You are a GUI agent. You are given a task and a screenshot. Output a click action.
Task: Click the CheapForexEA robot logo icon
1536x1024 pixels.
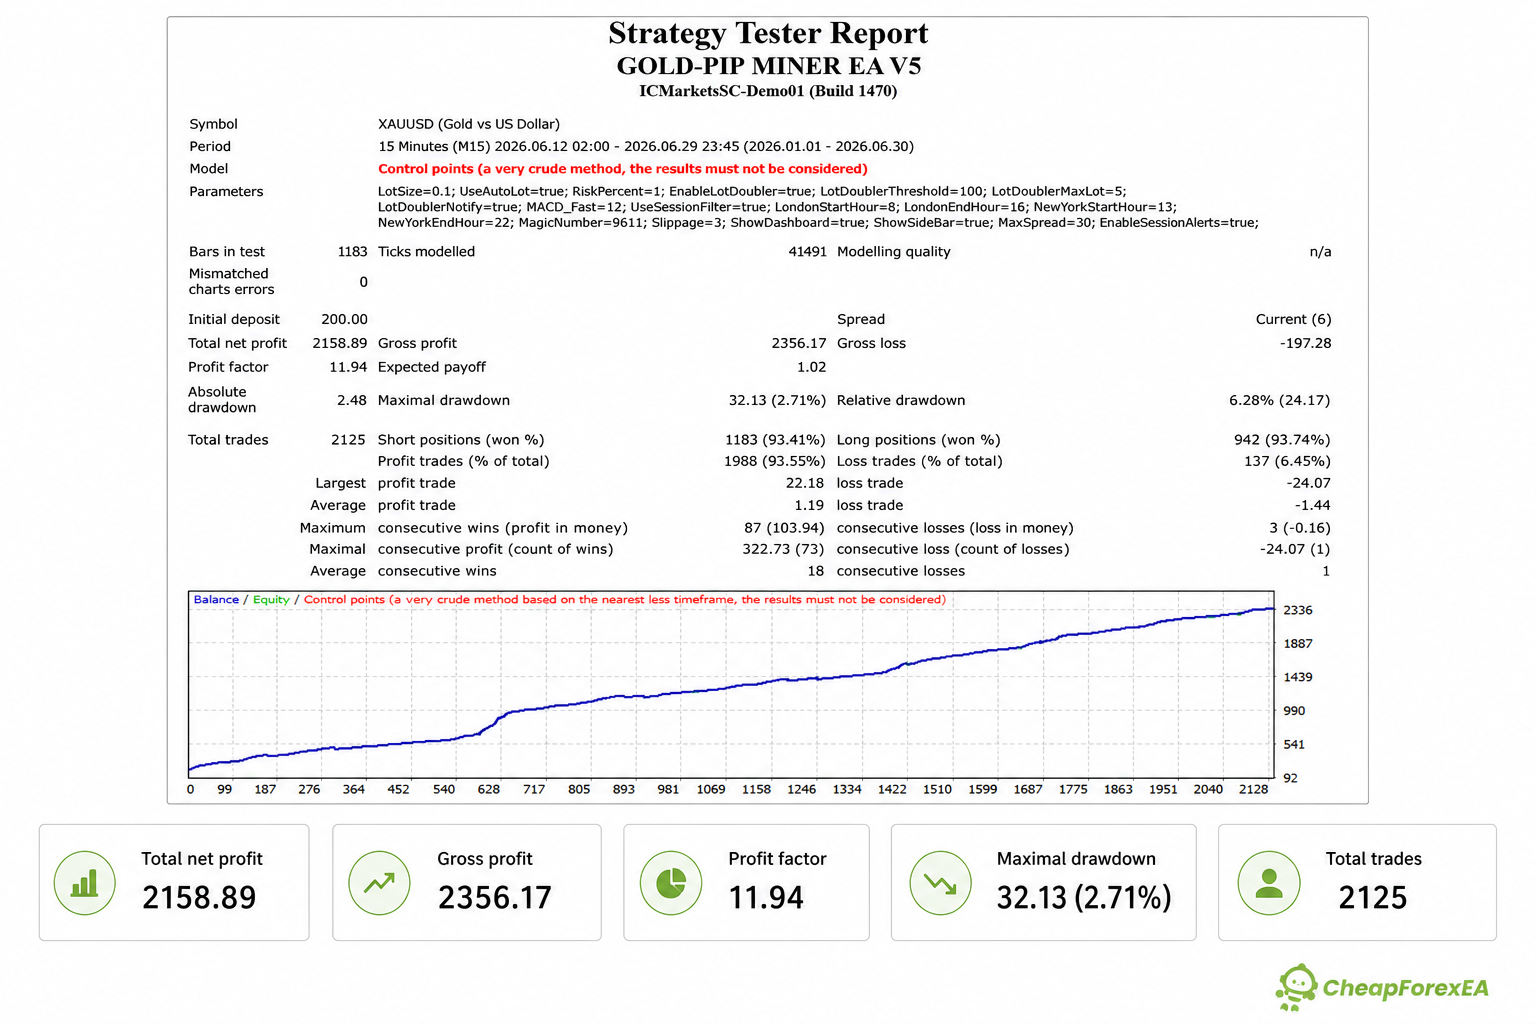coord(1297,987)
